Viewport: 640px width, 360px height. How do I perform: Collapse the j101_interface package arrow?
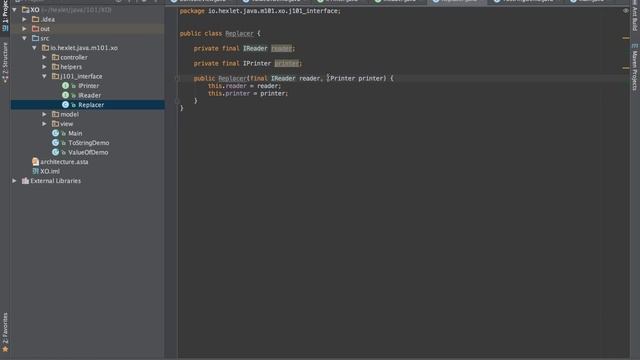pyautogui.click(x=44, y=76)
